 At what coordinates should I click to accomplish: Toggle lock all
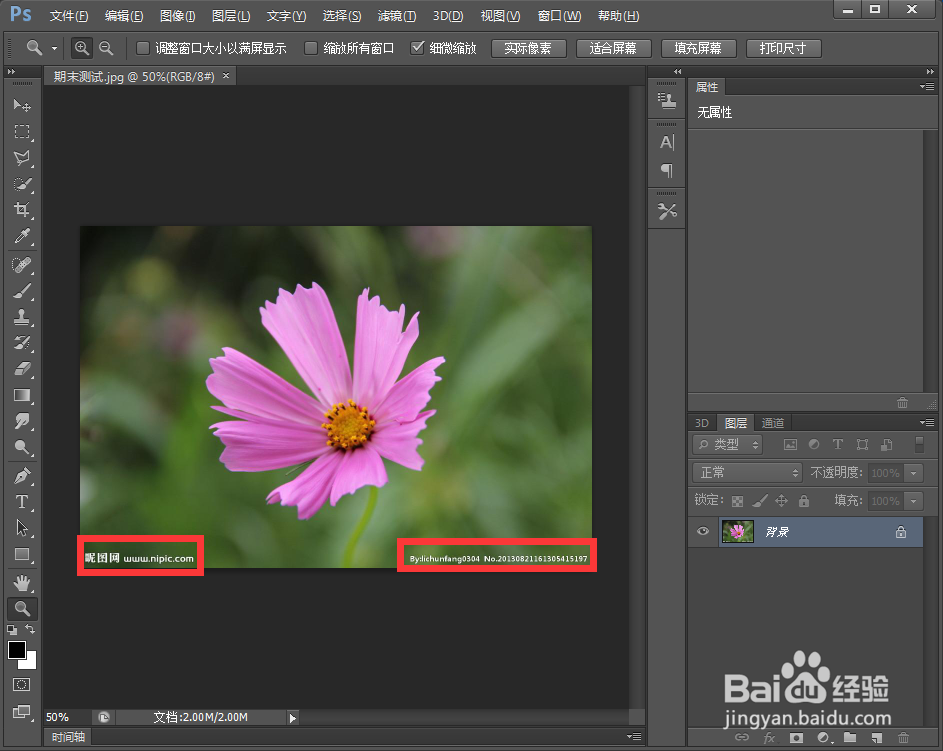[x=803, y=500]
